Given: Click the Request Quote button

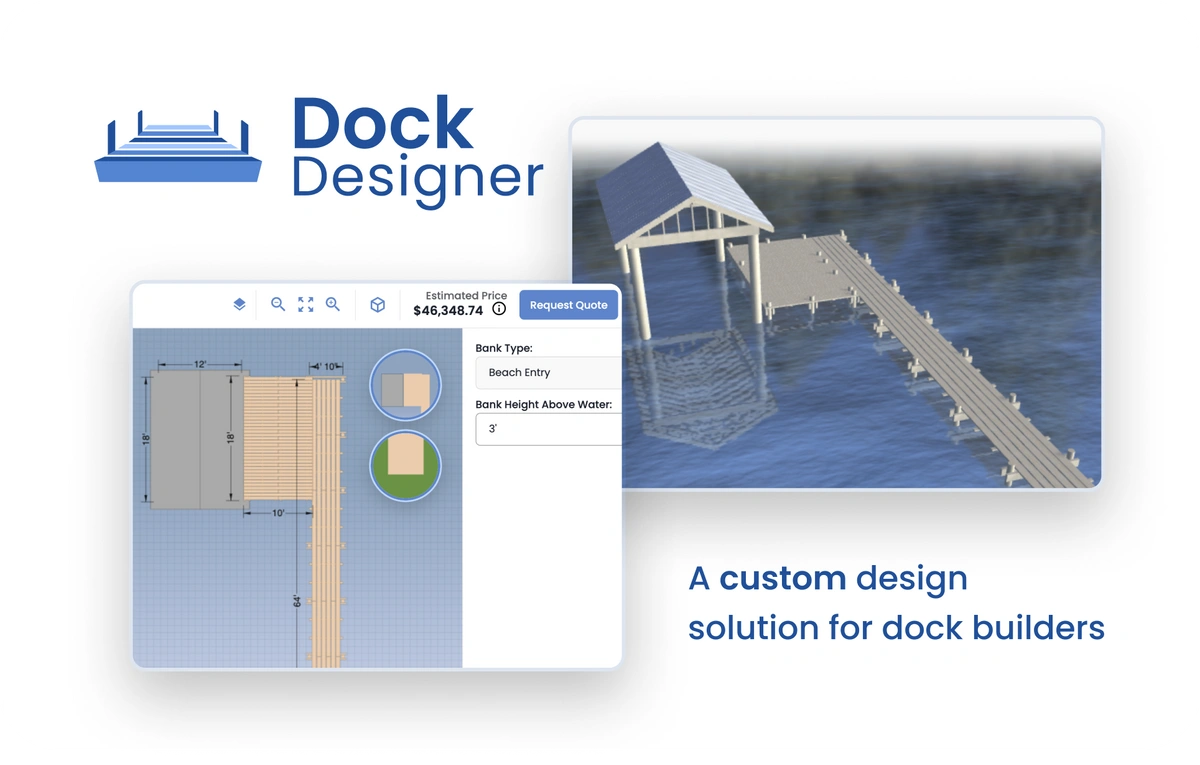Looking at the screenshot, I should pos(568,305).
